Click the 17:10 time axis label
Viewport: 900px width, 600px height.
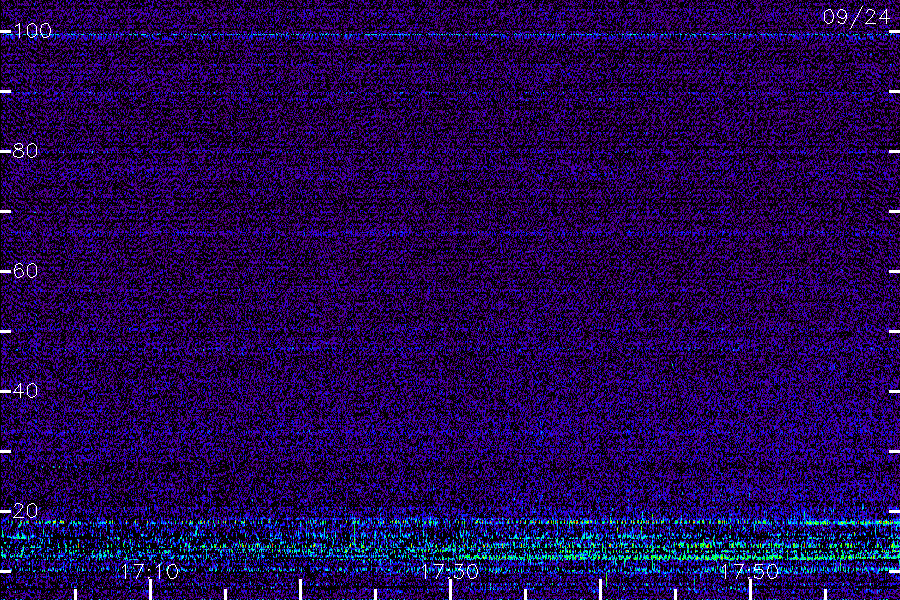point(150,571)
